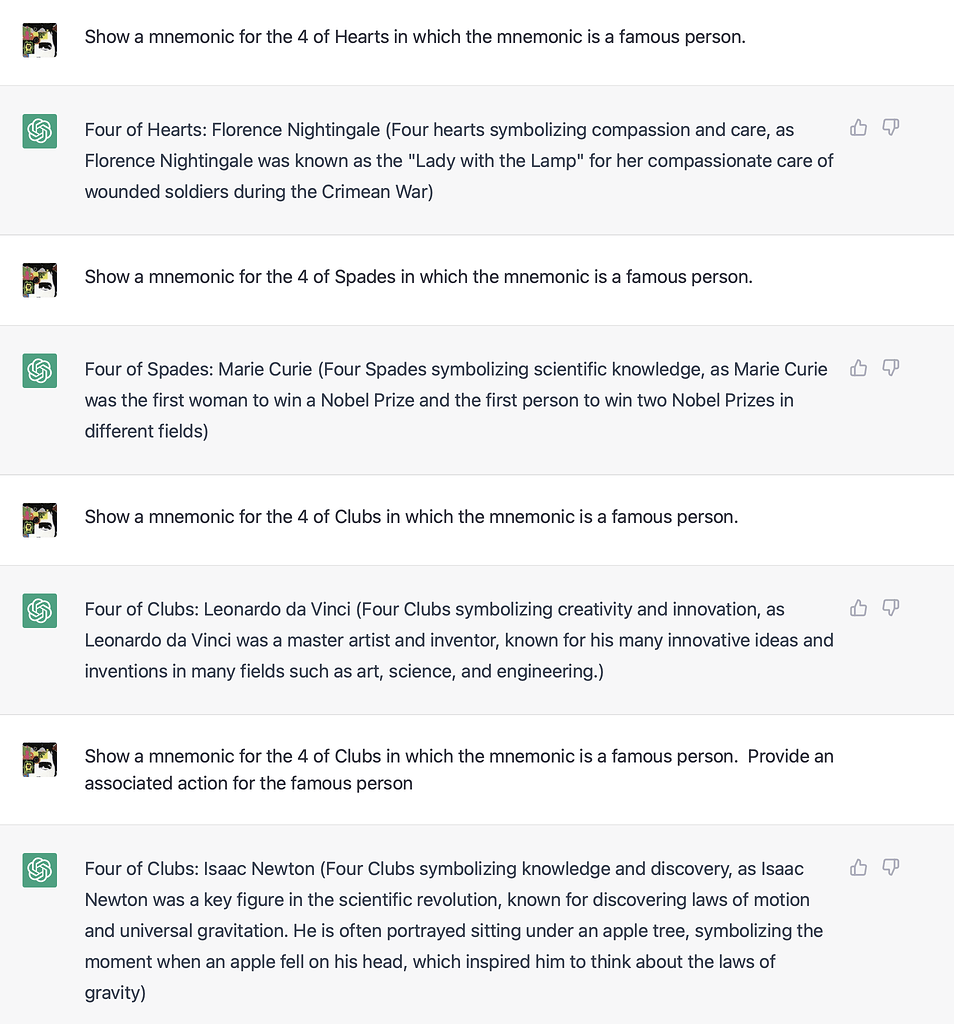Thumbs down the Florence Nightingale response
Viewport: 954px width, 1024px height.
(x=891, y=127)
